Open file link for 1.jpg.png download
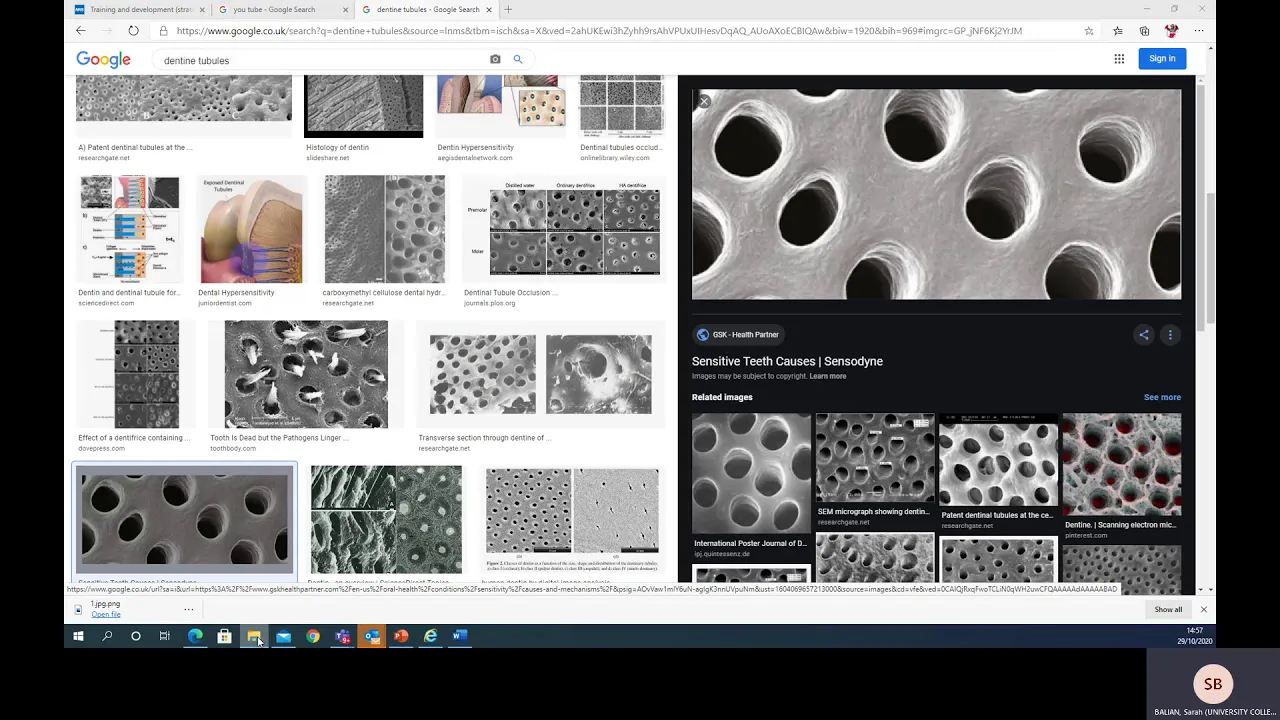1280x720 pixels. click(106, 614)
